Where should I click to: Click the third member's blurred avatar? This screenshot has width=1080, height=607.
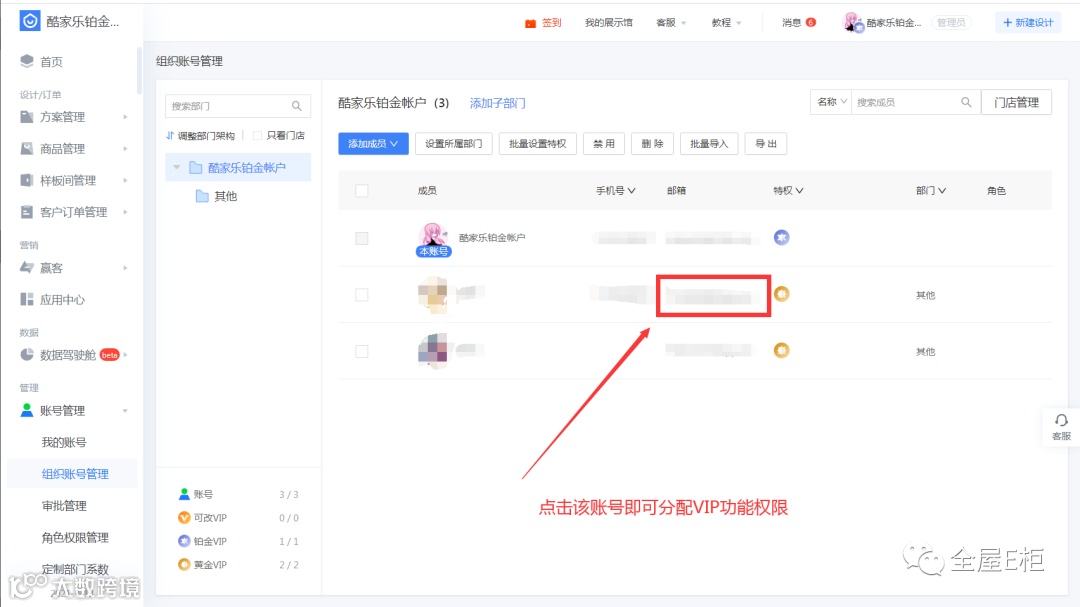coord(433,350)
